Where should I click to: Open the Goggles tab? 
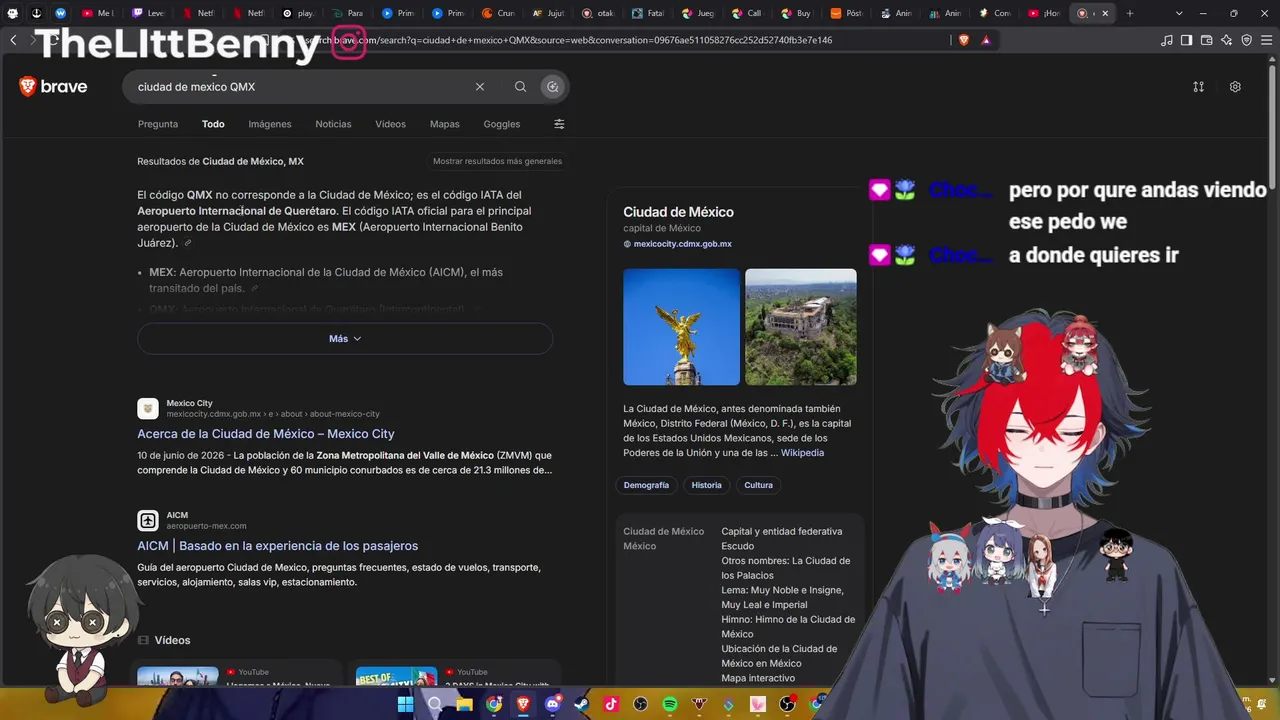pos(502,124)
